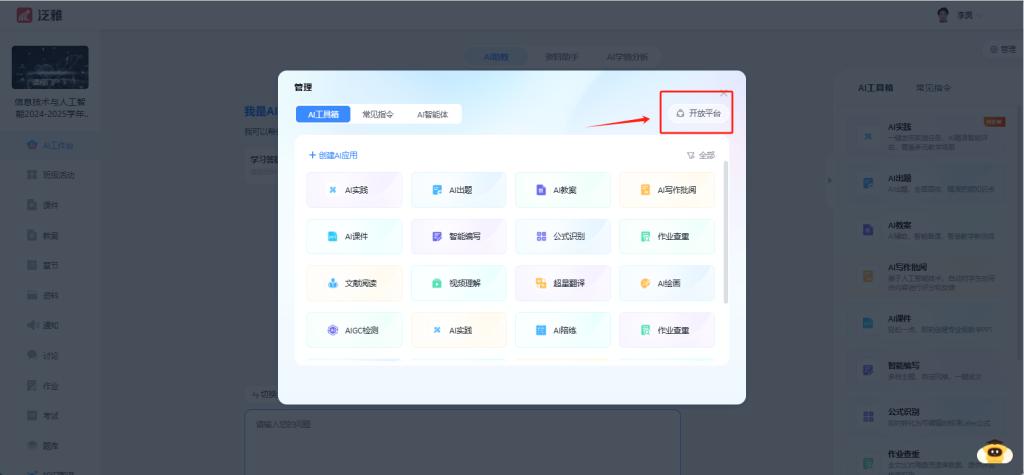Open the 视频理解 tool
The height and width of the screenshot is (475, 1024).
click(458, 283)
